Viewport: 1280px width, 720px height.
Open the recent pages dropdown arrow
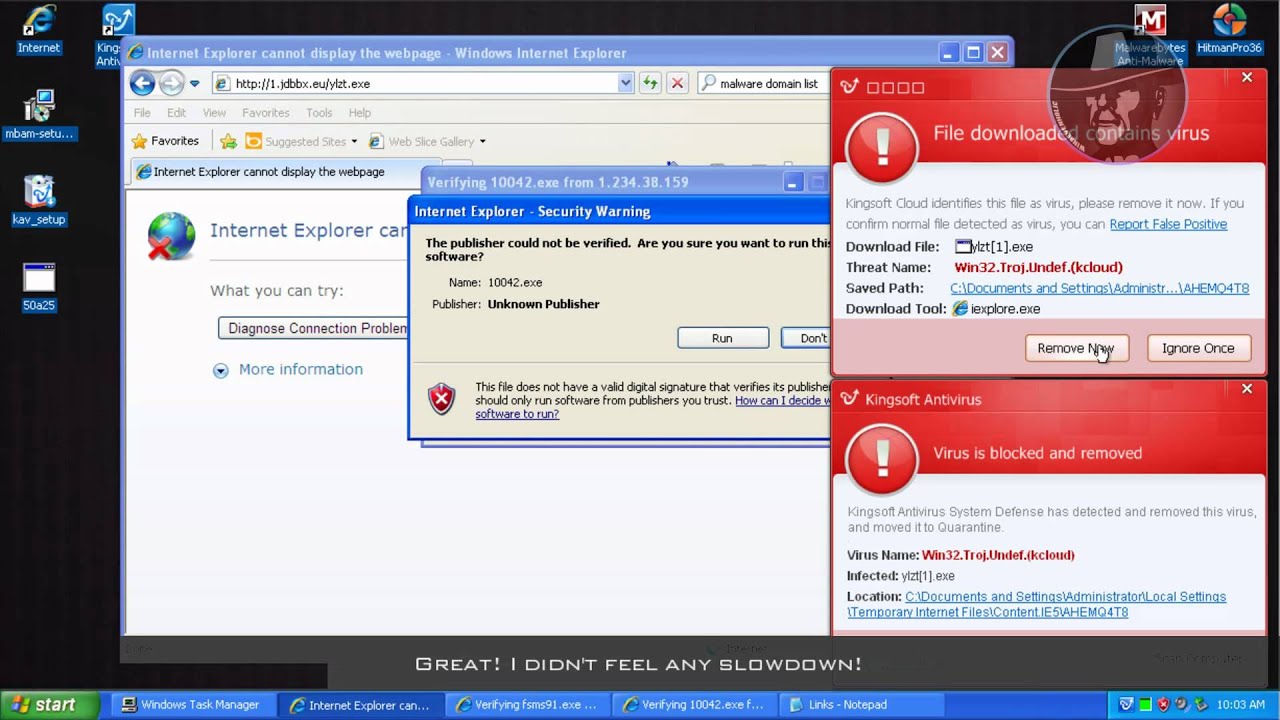[195, 84]
